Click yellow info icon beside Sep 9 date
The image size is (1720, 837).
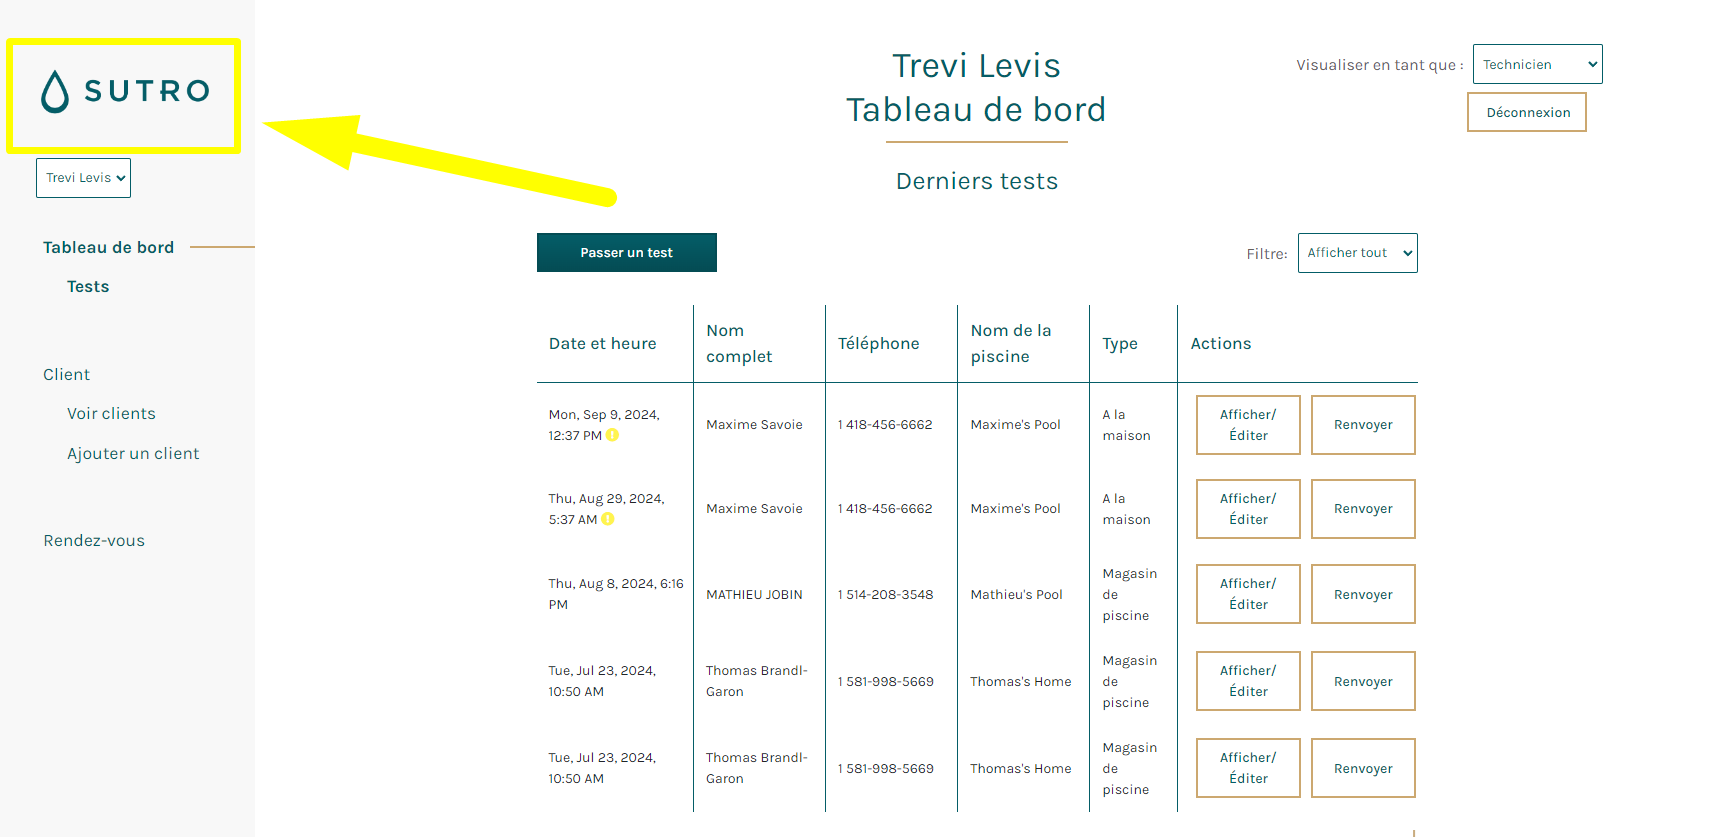[612, 435]
